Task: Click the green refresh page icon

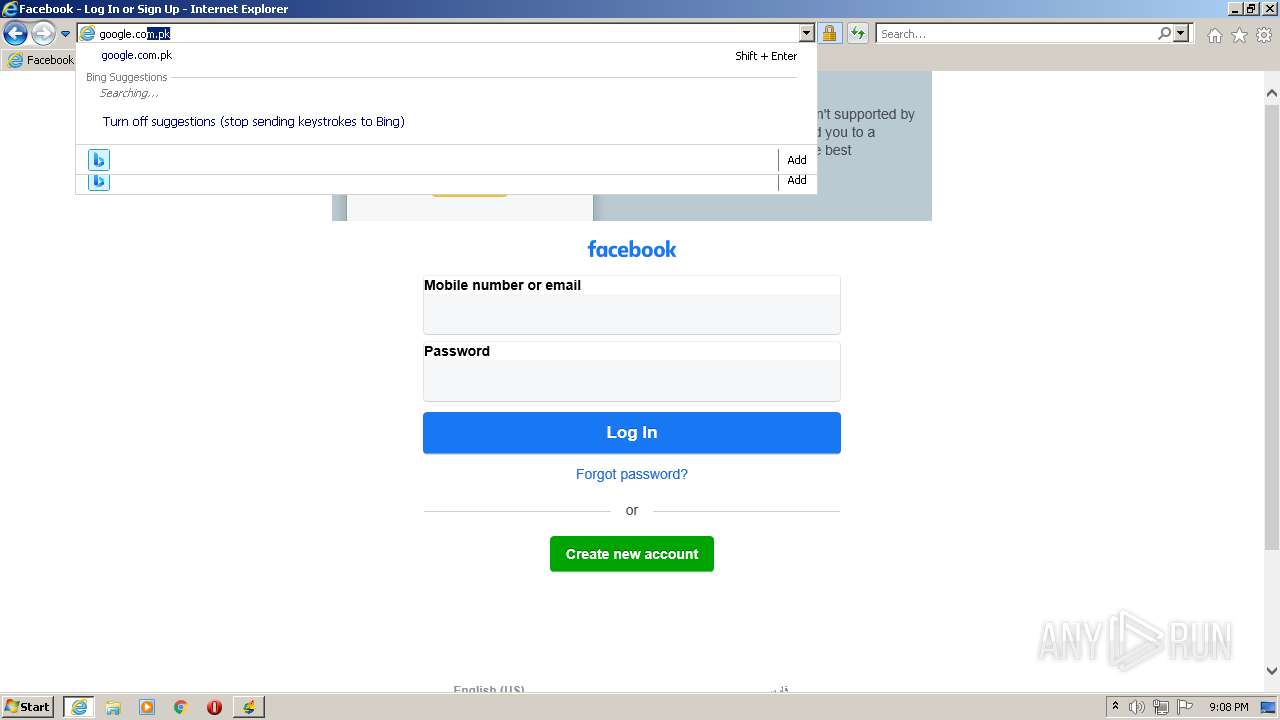Action: (858, 34)
